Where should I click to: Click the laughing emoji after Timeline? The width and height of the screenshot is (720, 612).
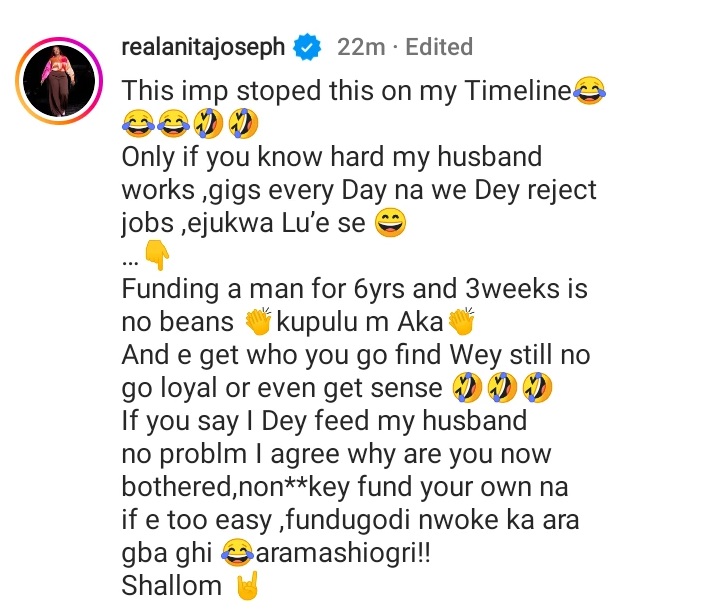point(590,91)
